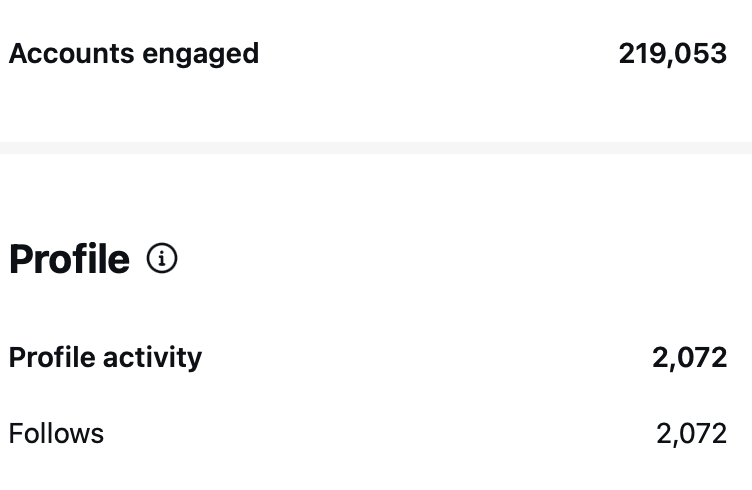This screenshot has width=752, height=490.
Task: Show Profile metric explanation via circled i
Action: (162, 259)
